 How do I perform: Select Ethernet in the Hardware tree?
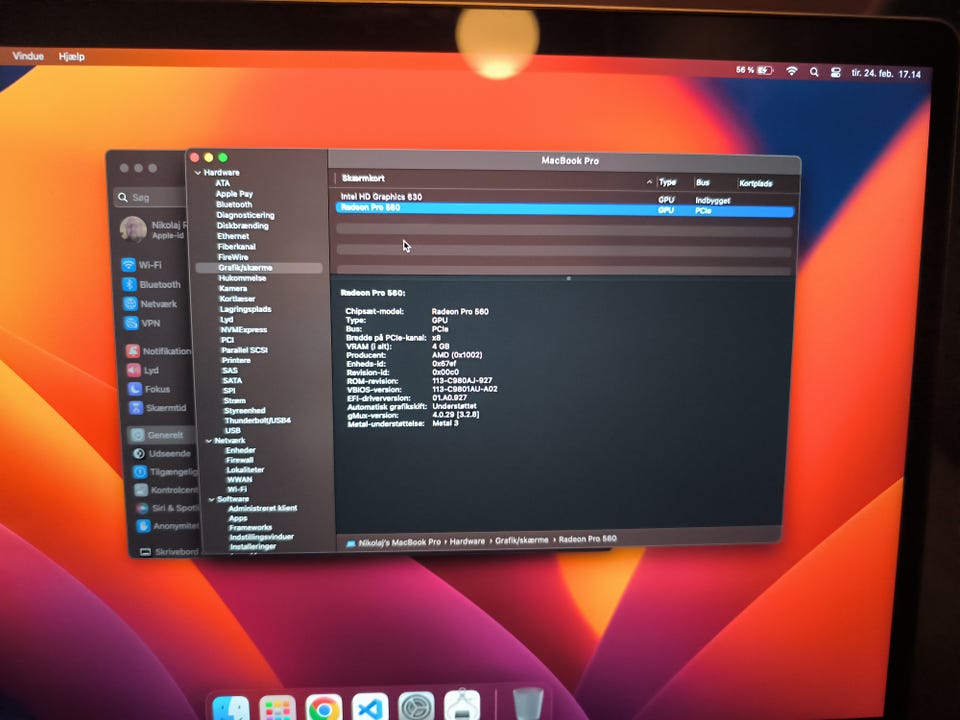click(x=233, y=236)
